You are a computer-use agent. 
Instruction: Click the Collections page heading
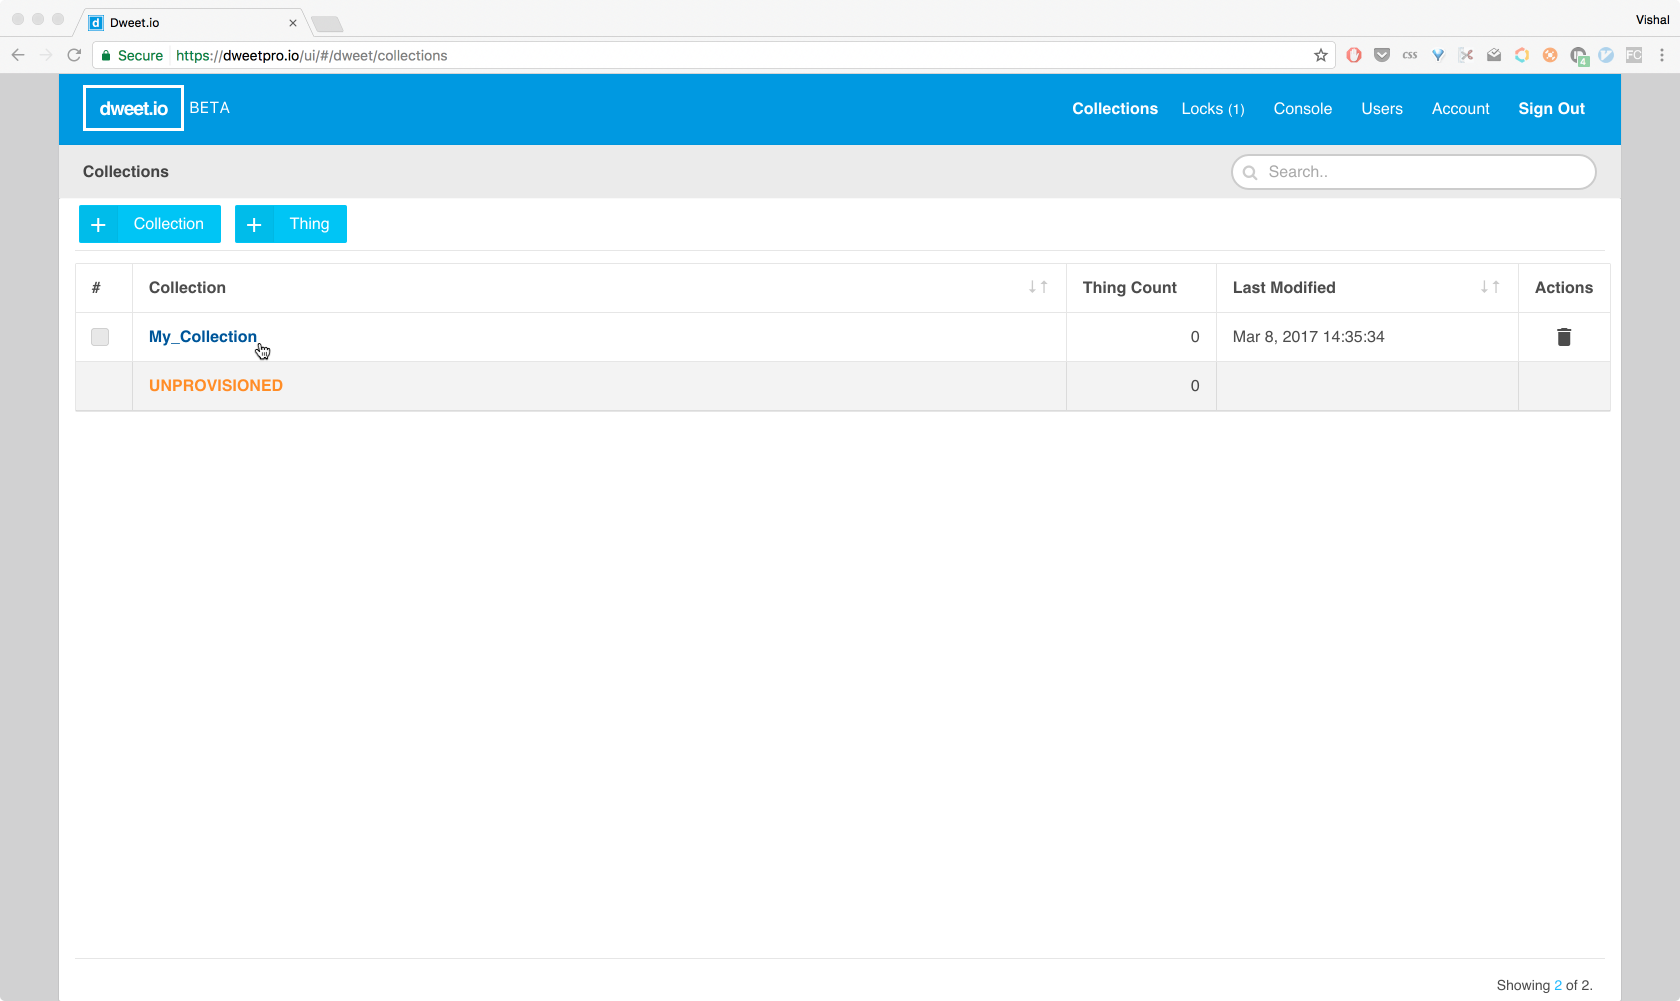click(126, 172)
